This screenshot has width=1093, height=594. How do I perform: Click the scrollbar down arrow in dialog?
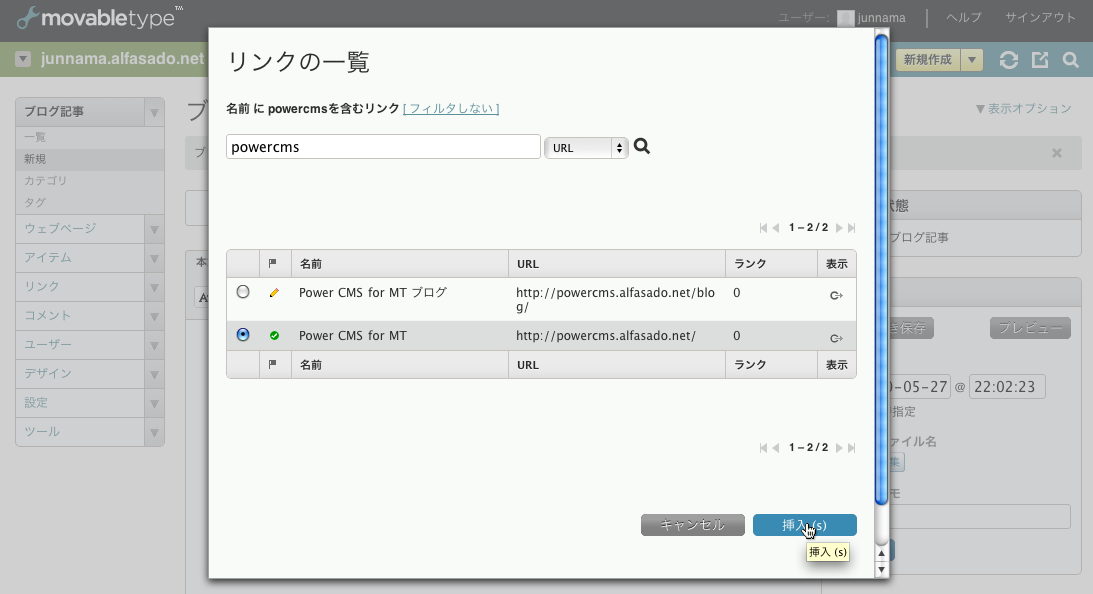click(x=881, y=569)
